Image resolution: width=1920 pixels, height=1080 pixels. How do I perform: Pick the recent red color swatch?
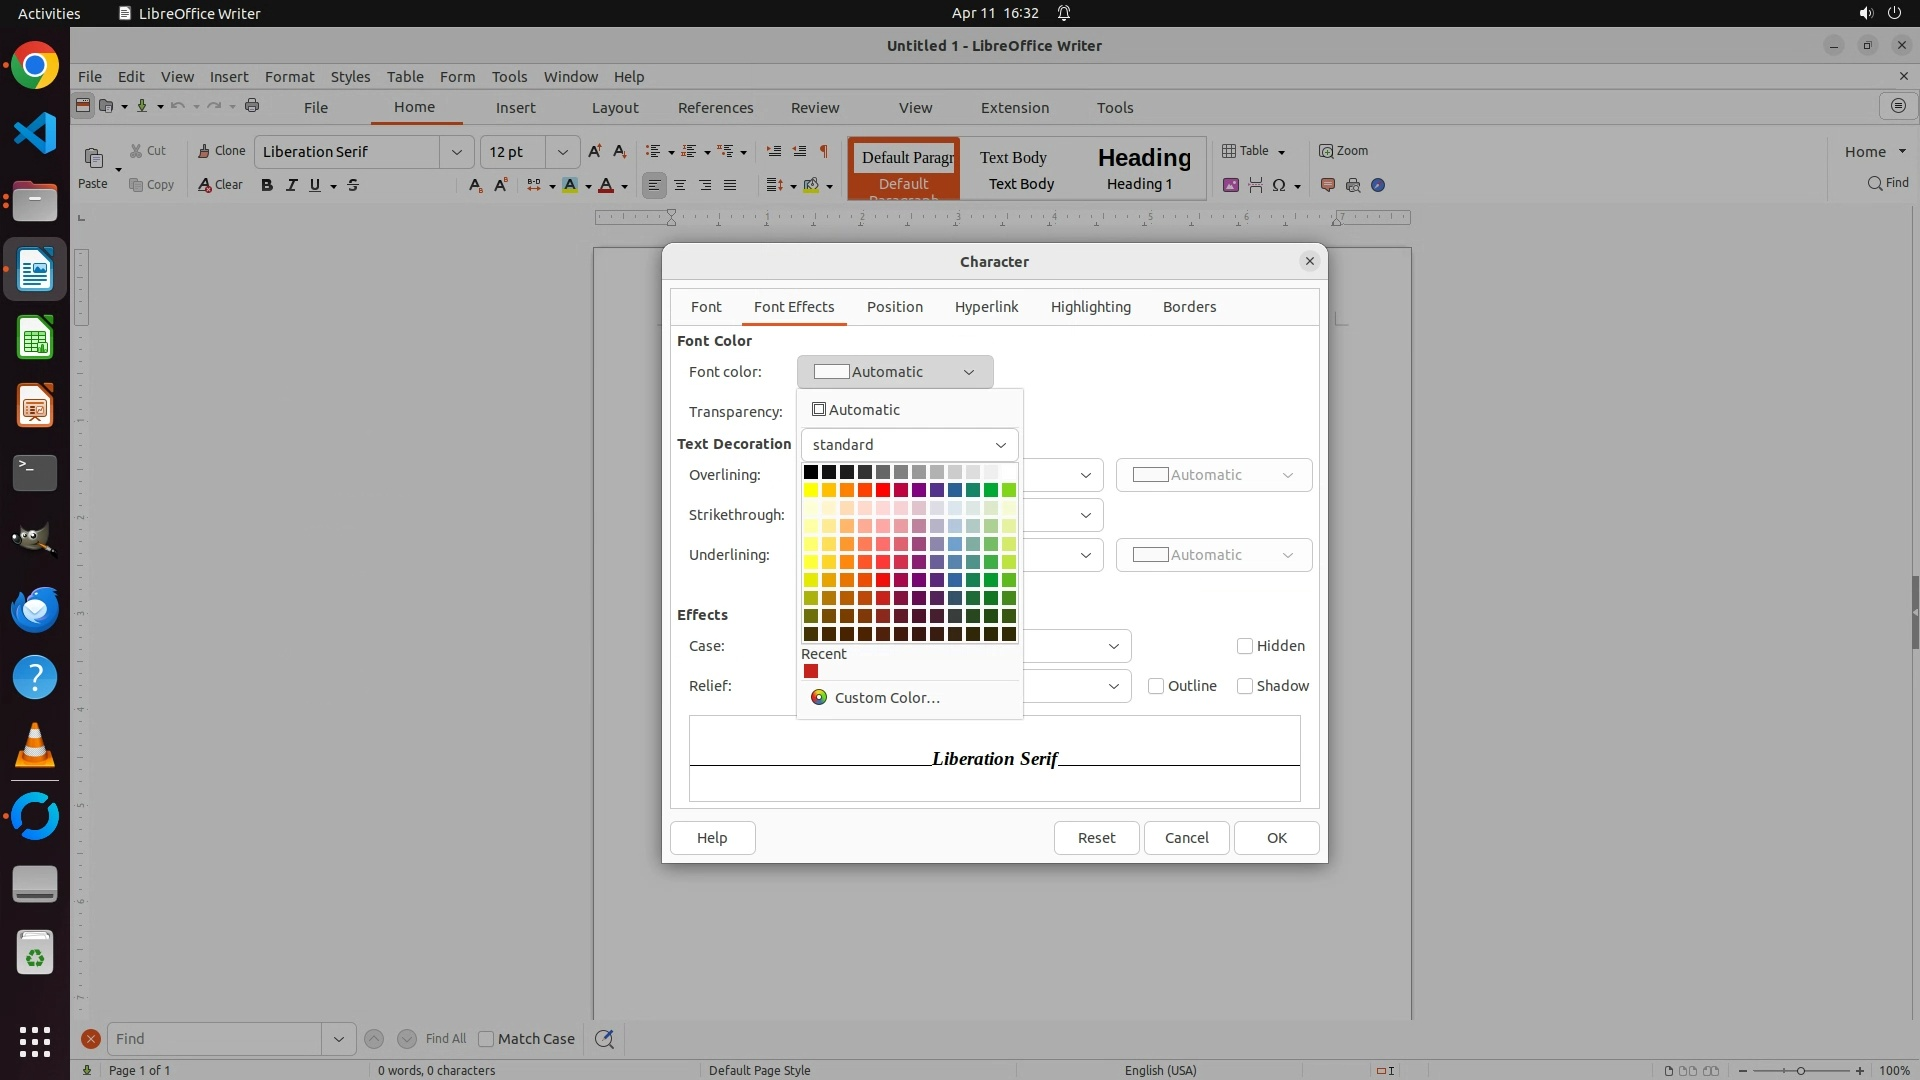(x=811, y=672)
